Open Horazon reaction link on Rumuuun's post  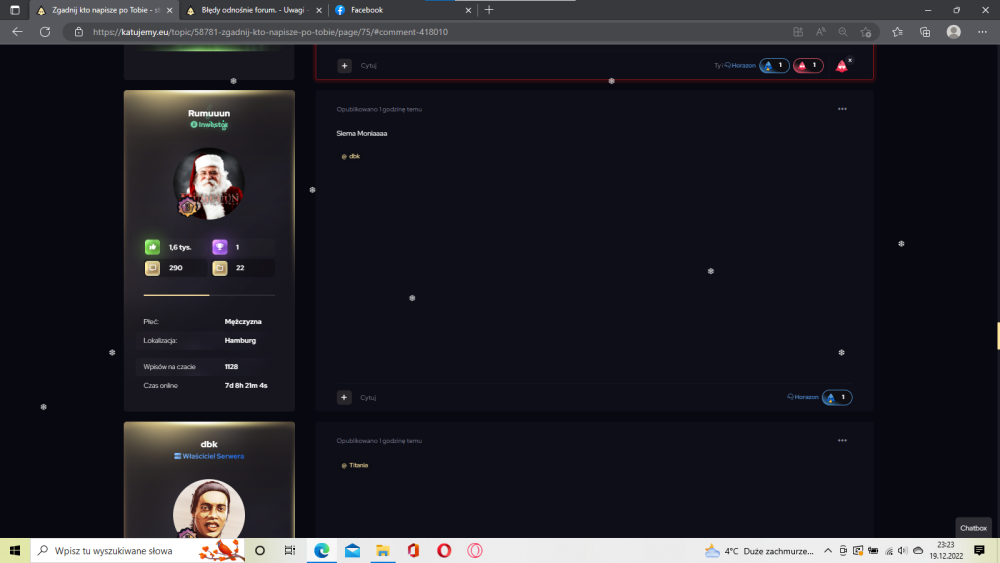(803, 397)
